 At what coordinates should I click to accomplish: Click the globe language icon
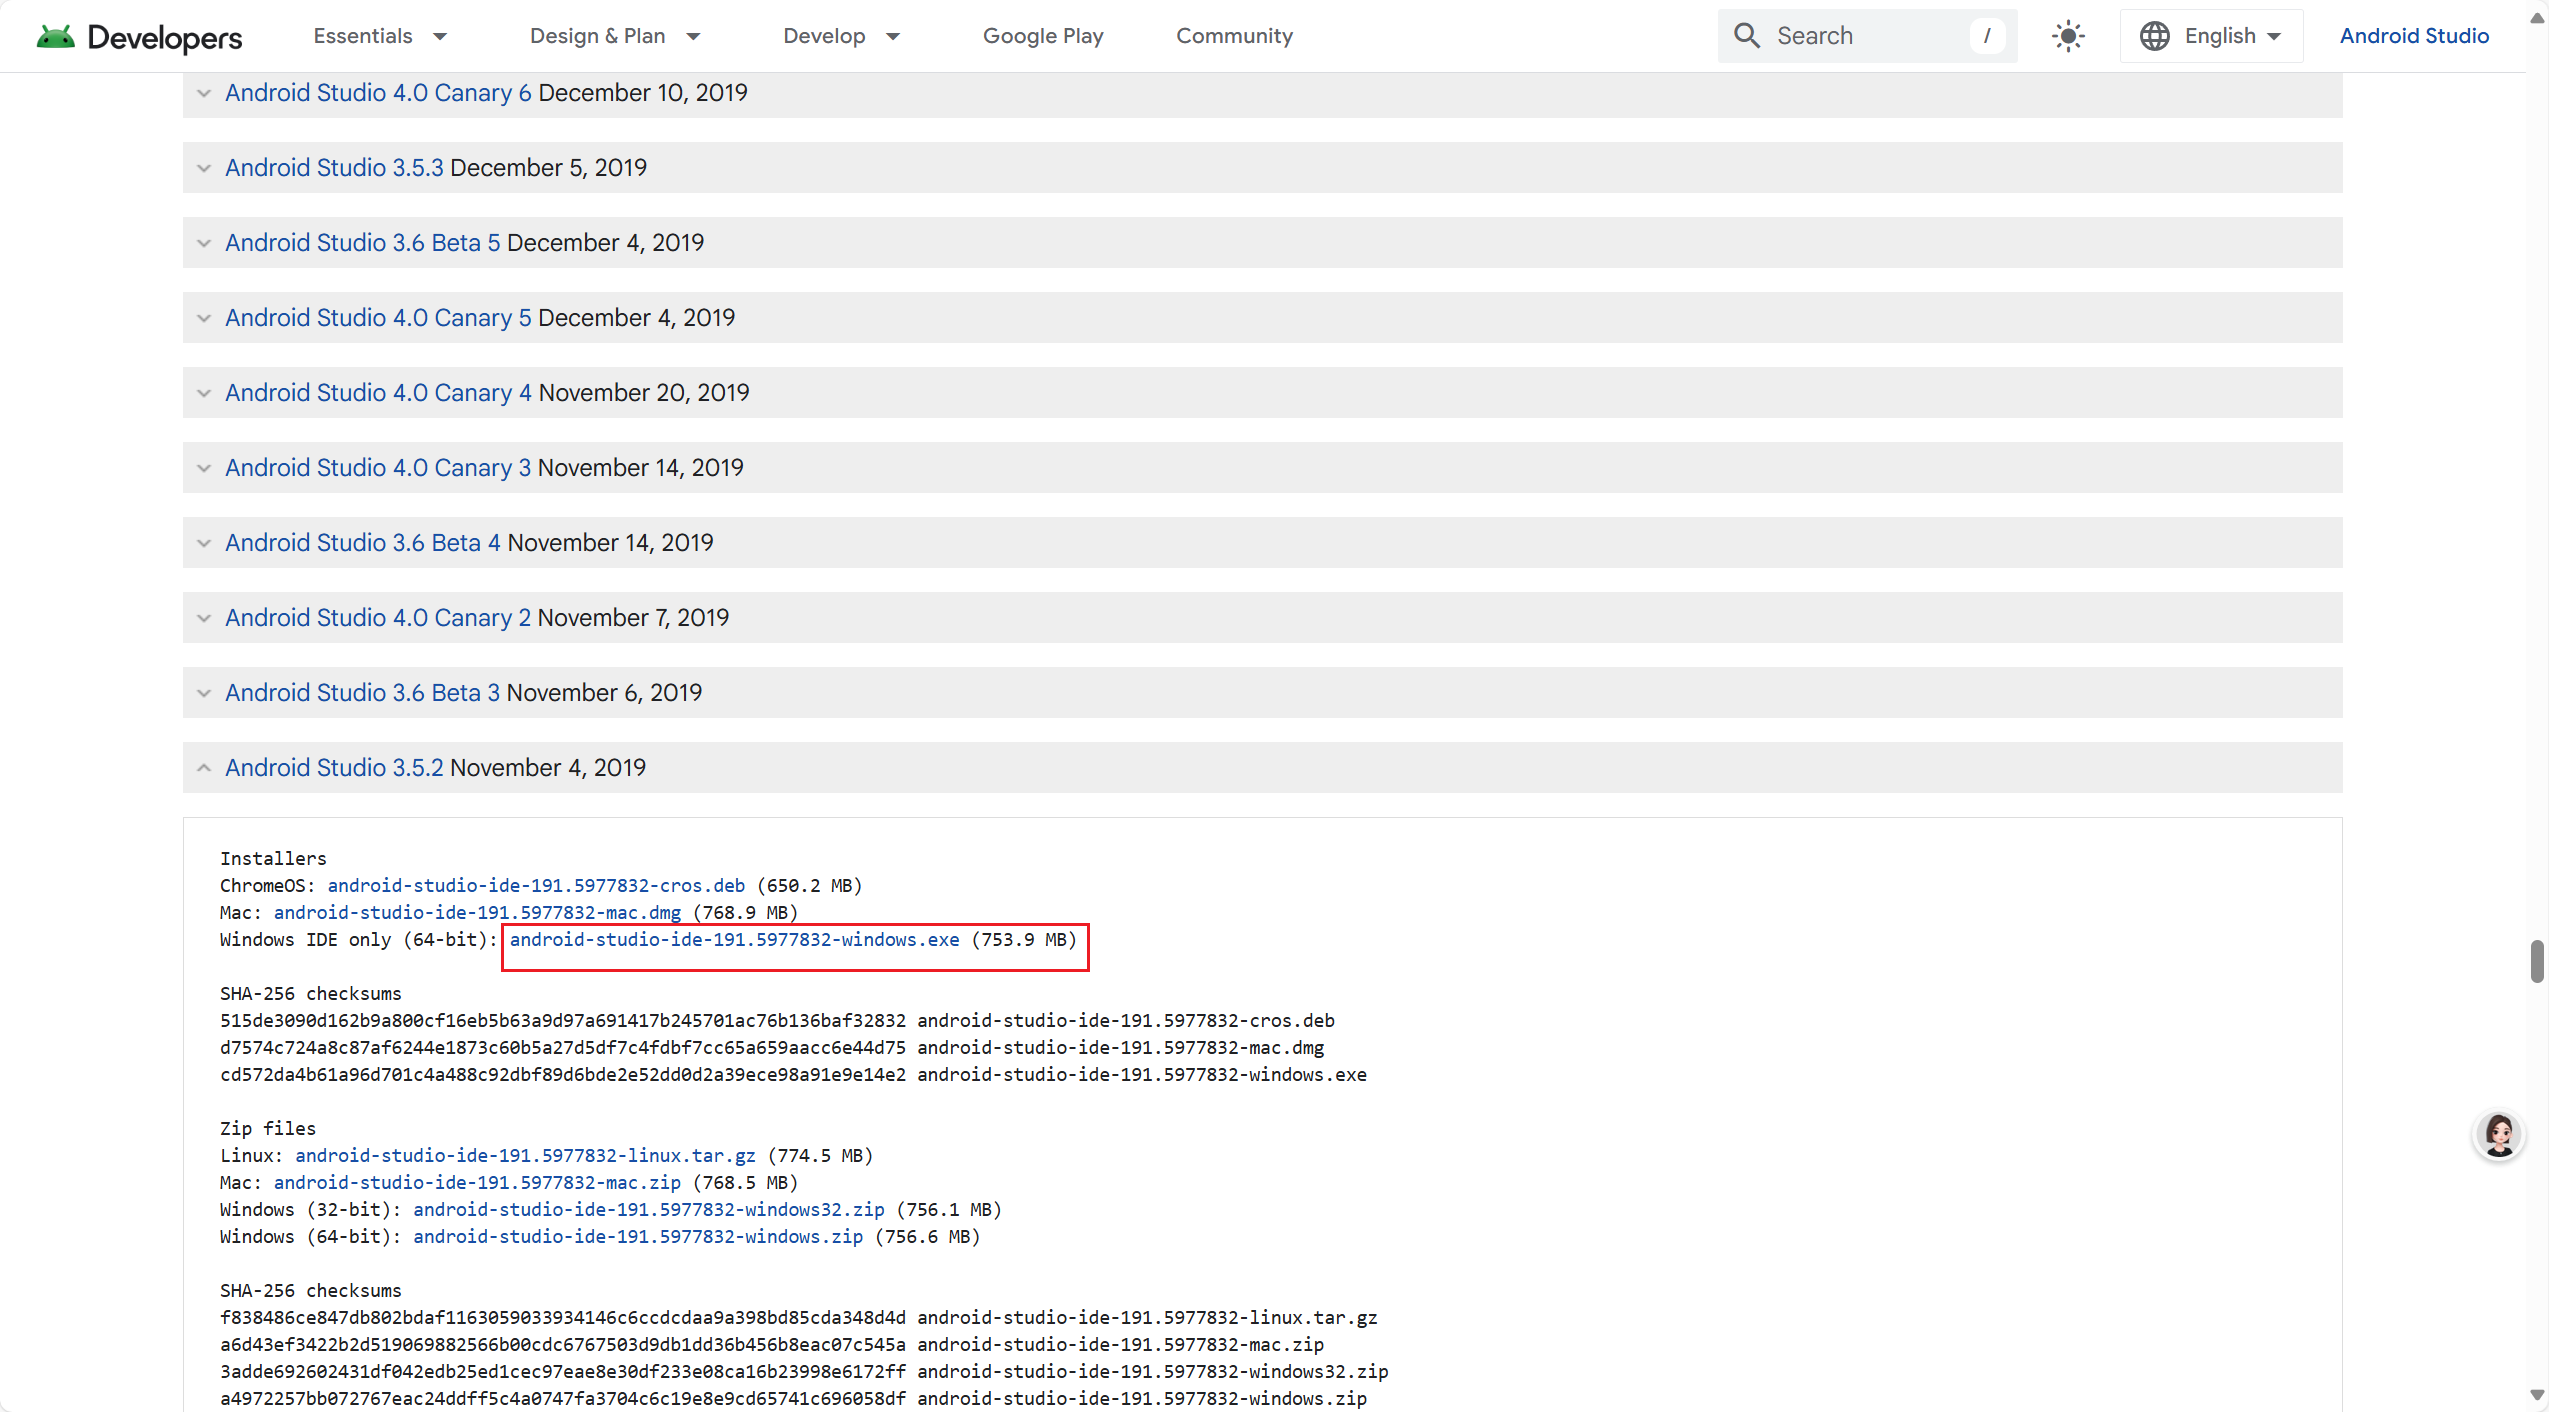click(x=2154, y=36)
